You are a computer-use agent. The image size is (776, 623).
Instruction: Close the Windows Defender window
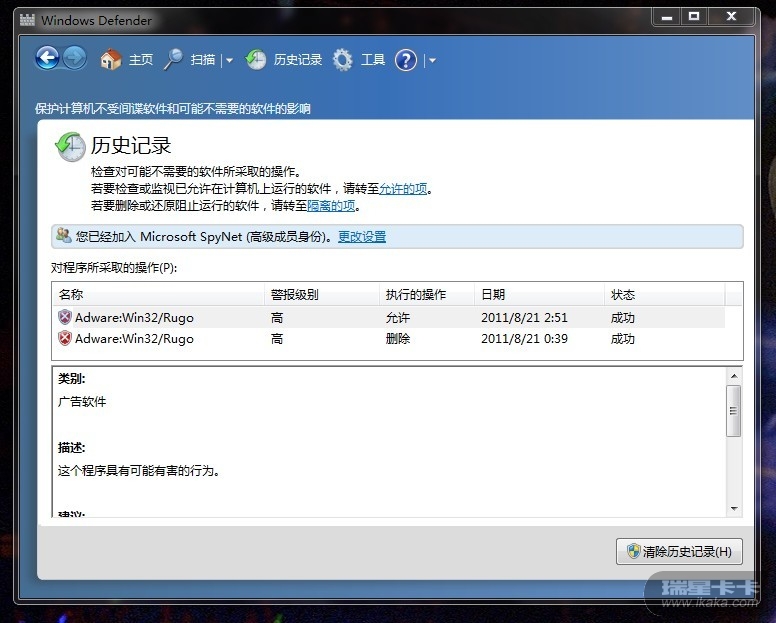[731, 17]
